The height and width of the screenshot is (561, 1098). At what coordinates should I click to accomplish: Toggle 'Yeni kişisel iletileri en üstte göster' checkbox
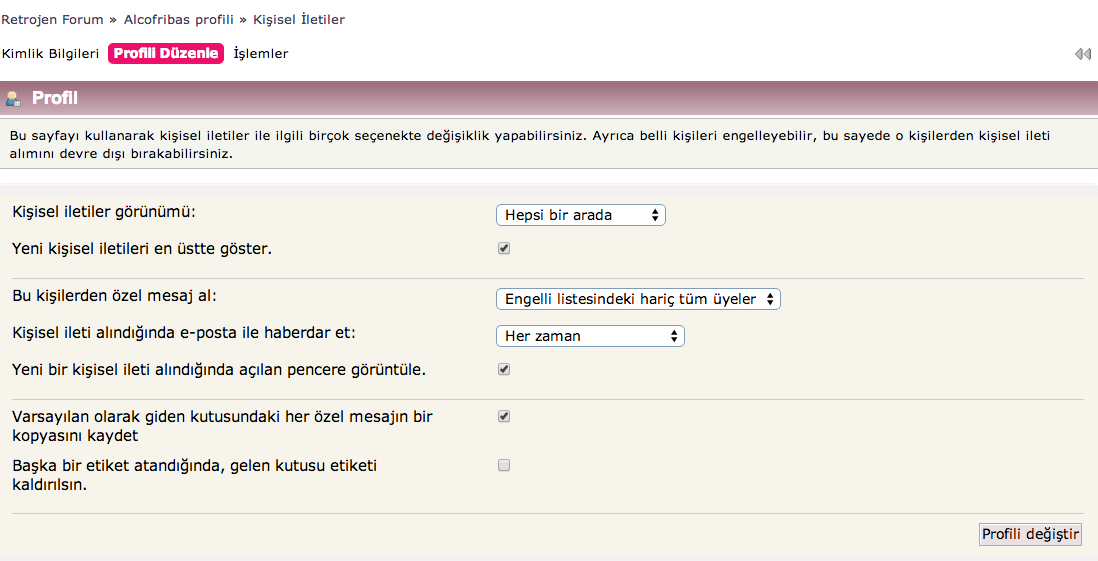click(x=503, y=248)
